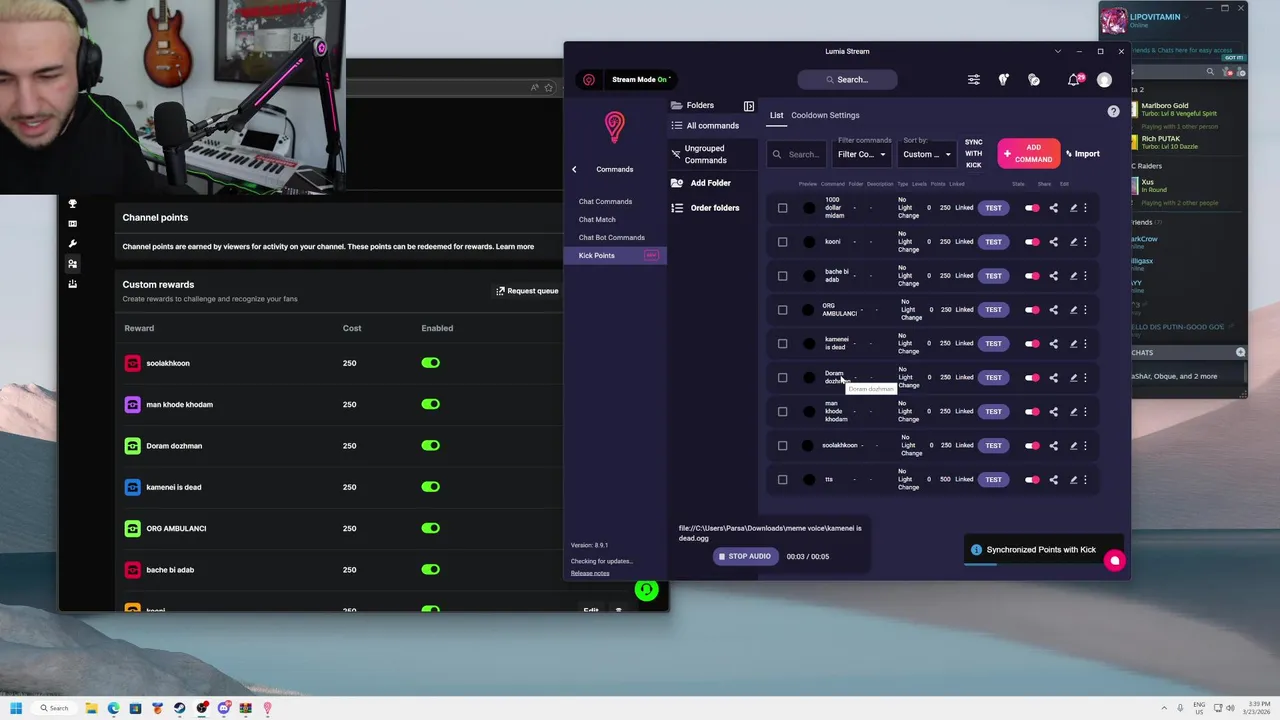Toggle state of kamenei is dead command
The width and height of the screenshot is (1280, 720).
(x=1032, y=344)
